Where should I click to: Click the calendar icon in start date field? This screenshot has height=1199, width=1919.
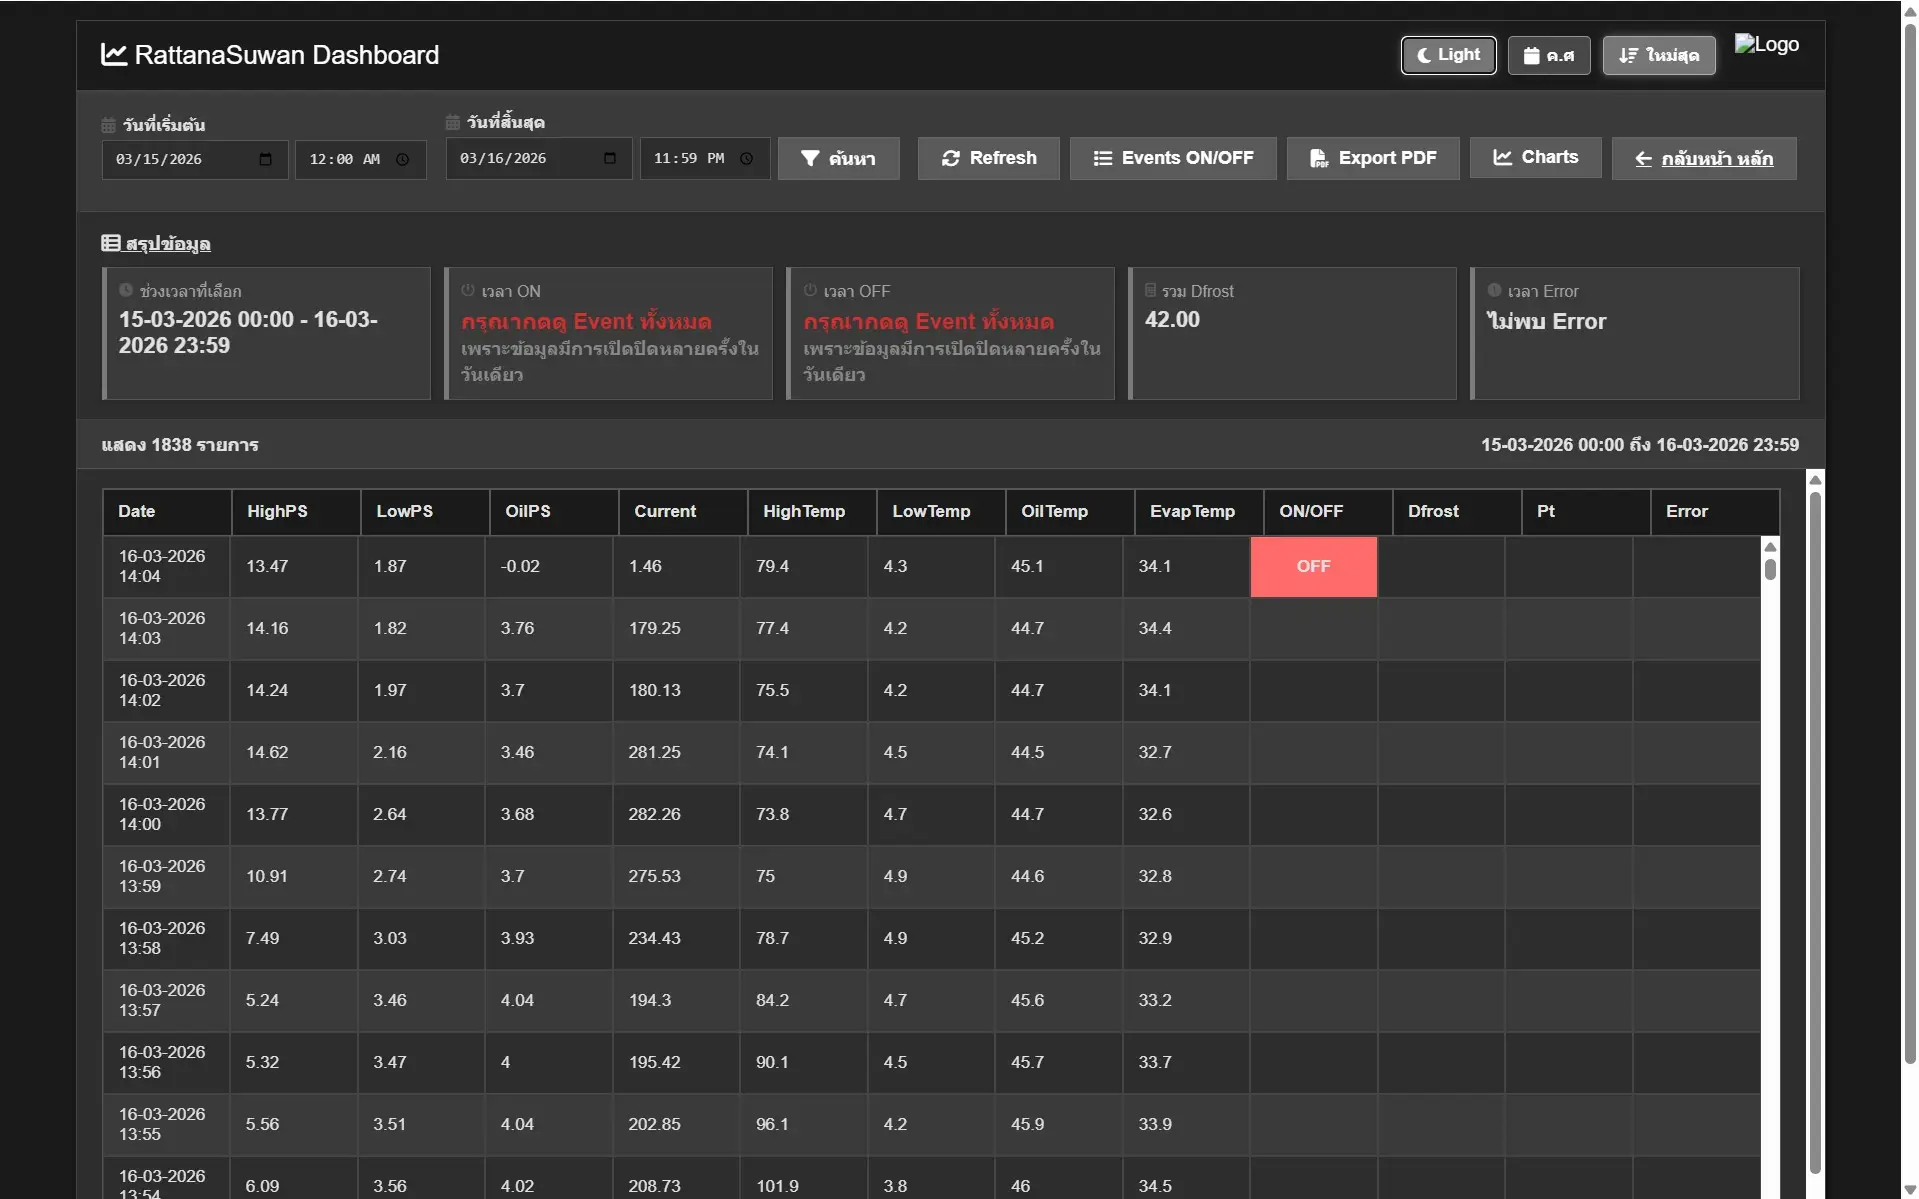click(x=265, y=160)
